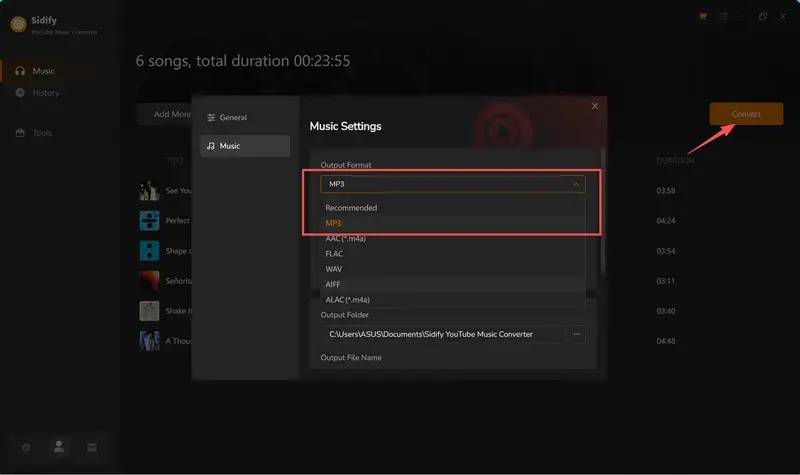
Task: Click the settings dialog scrollbar
Action: pyautogui.click(x=603, y=211)
